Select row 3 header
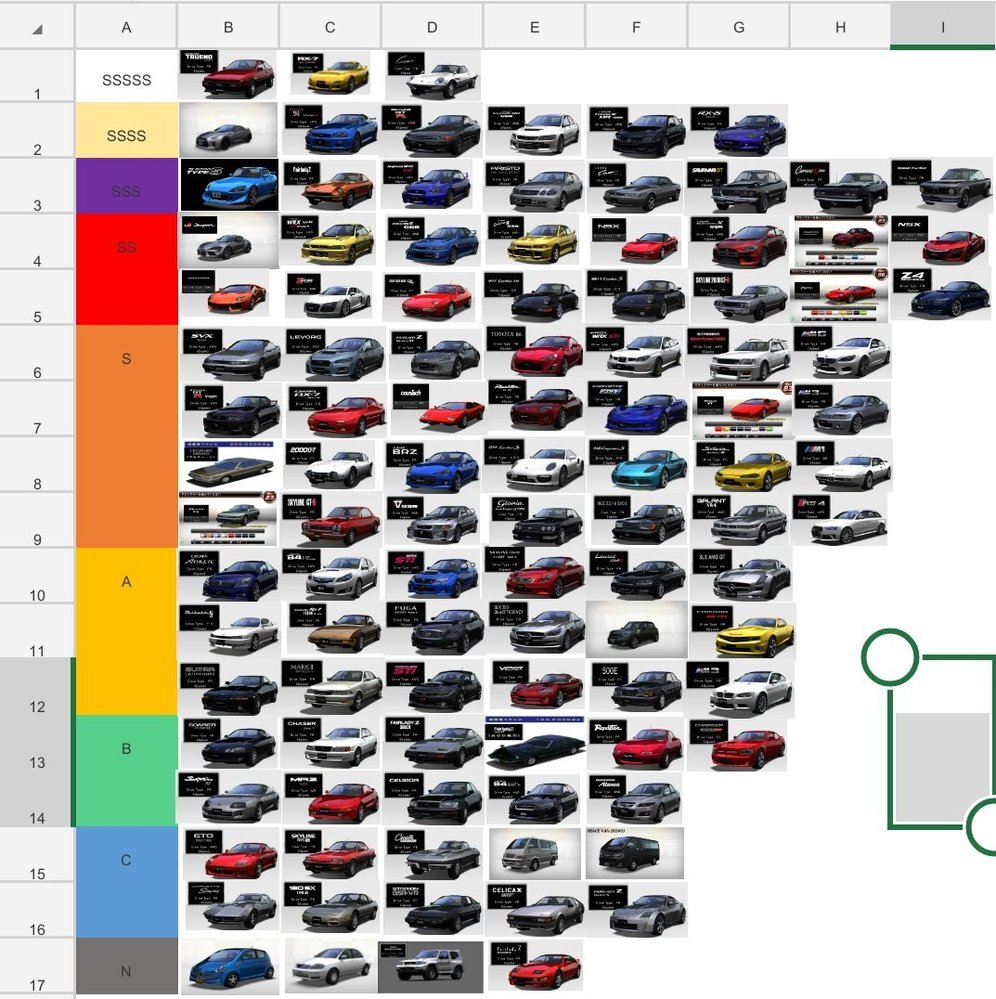The height and width of the screenshot is (999, 996). click(x=37, y=186)
